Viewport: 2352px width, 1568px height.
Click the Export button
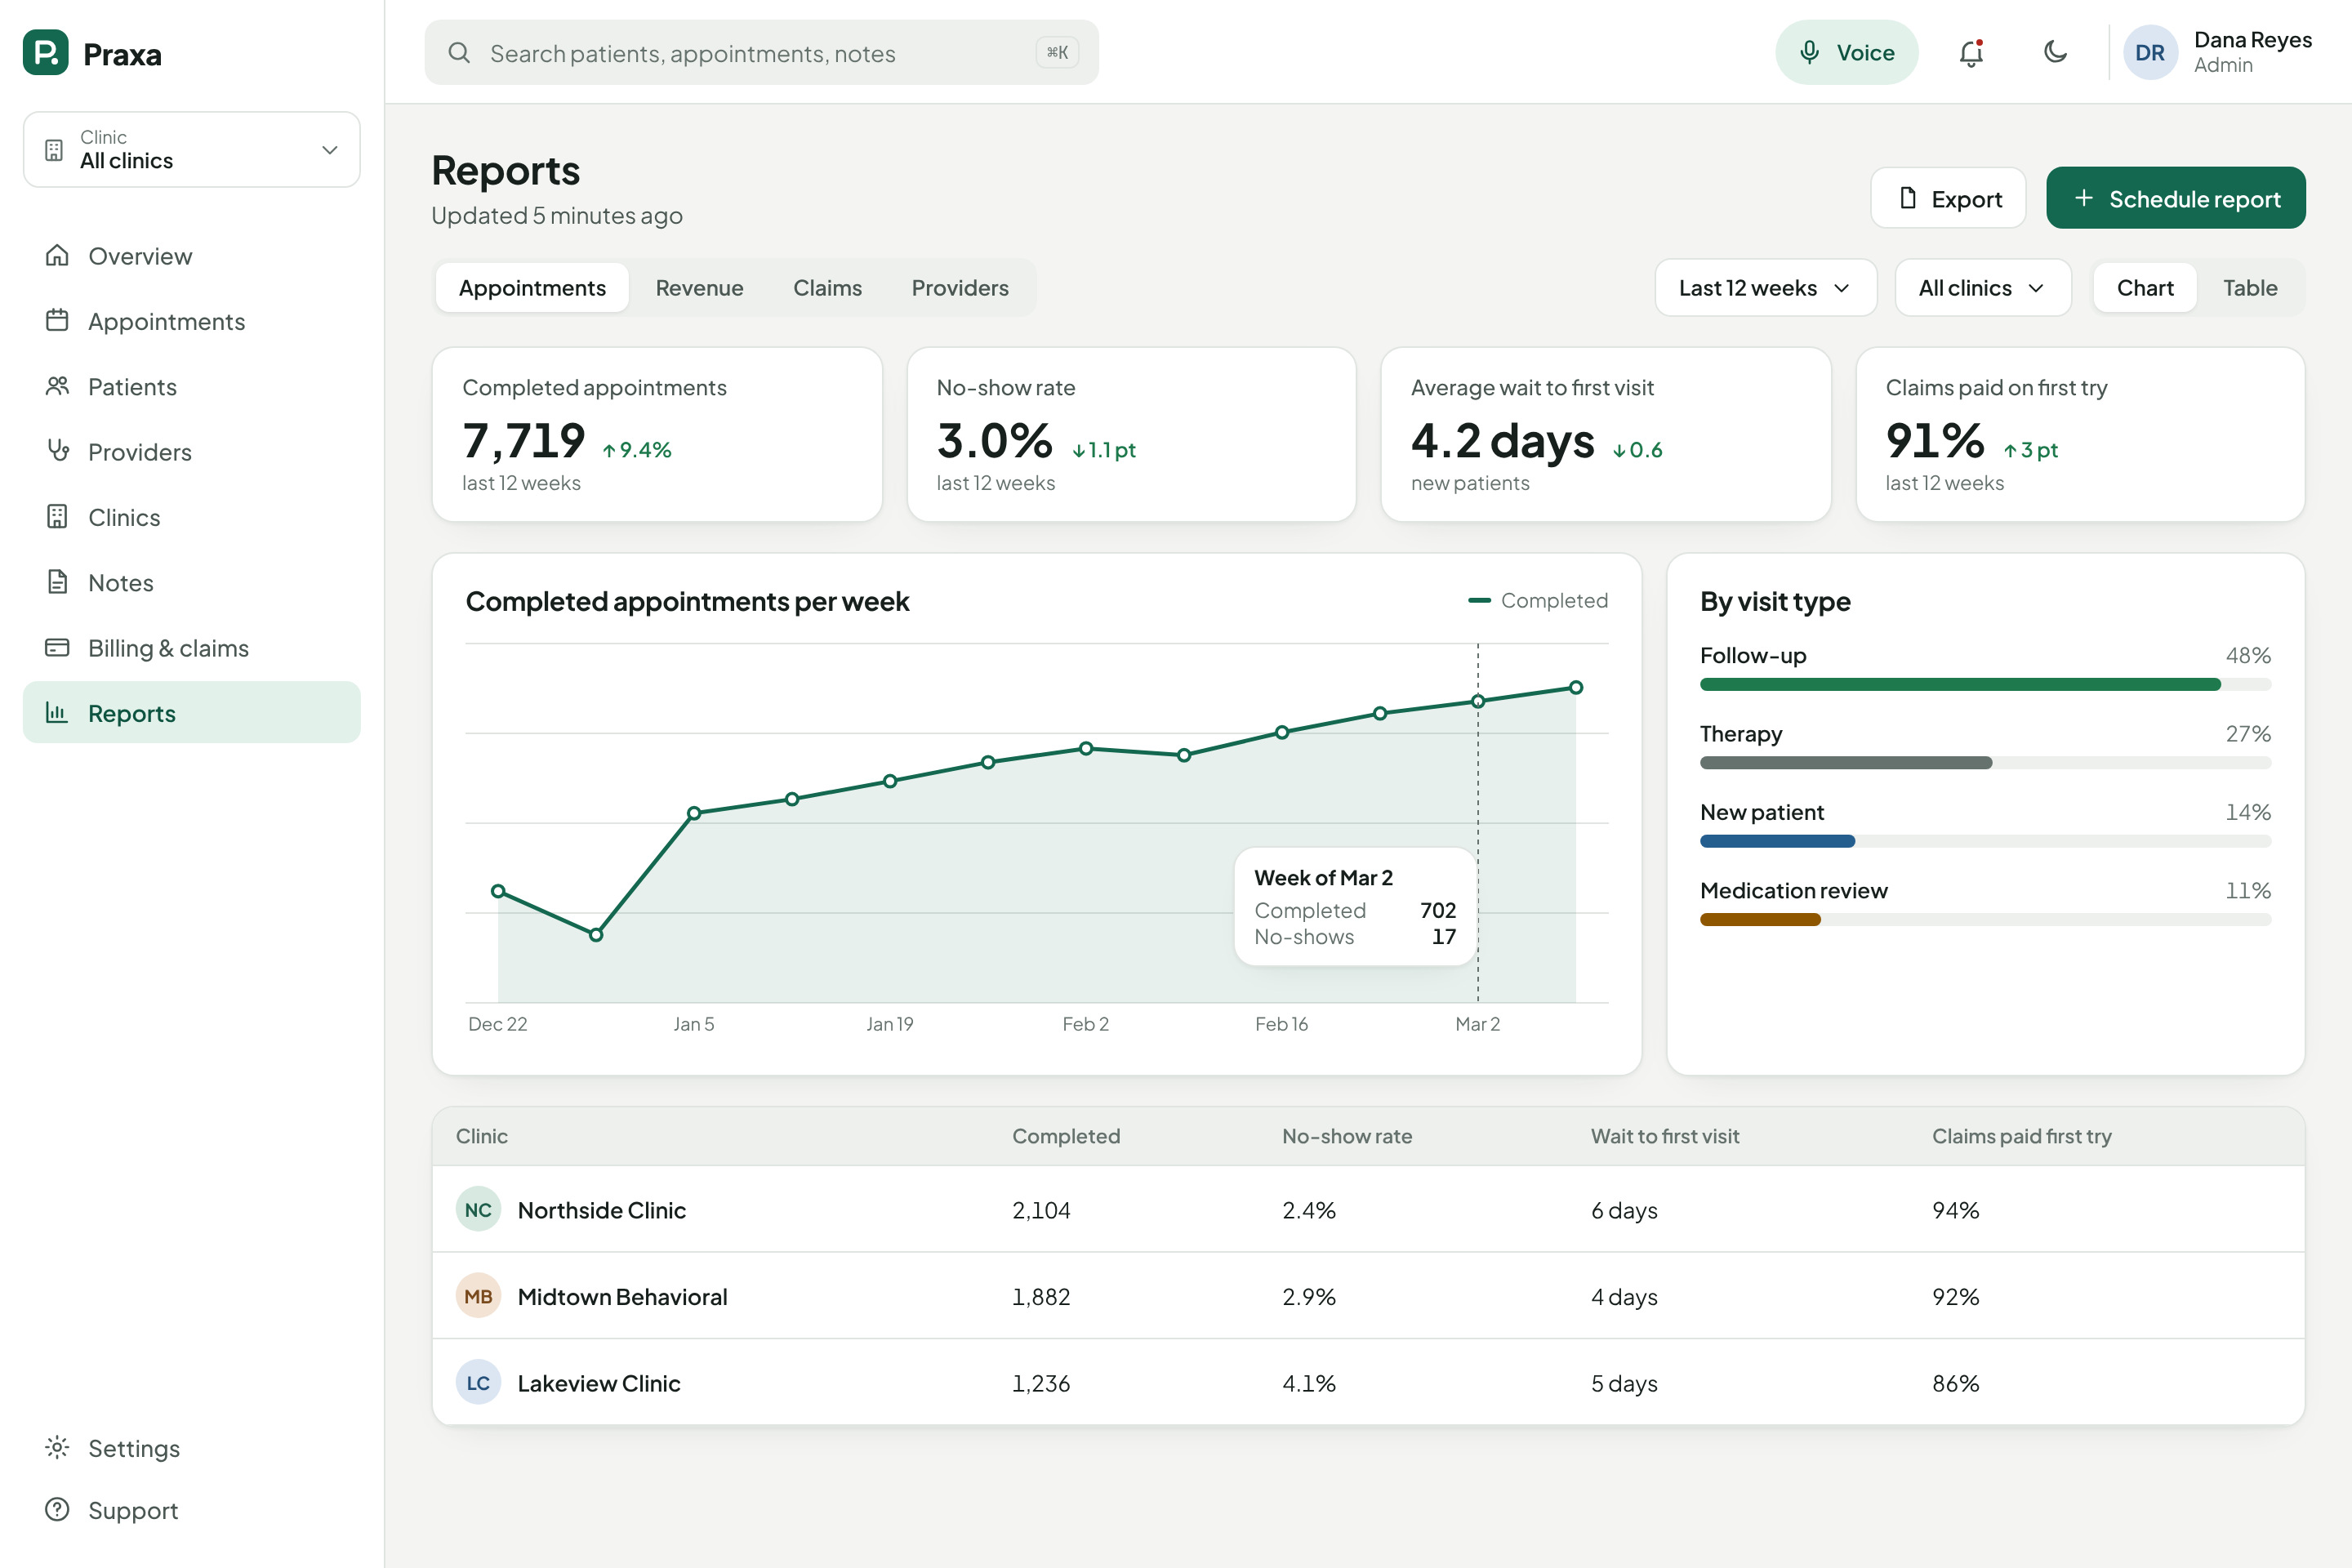click(x=1948, y=198)
